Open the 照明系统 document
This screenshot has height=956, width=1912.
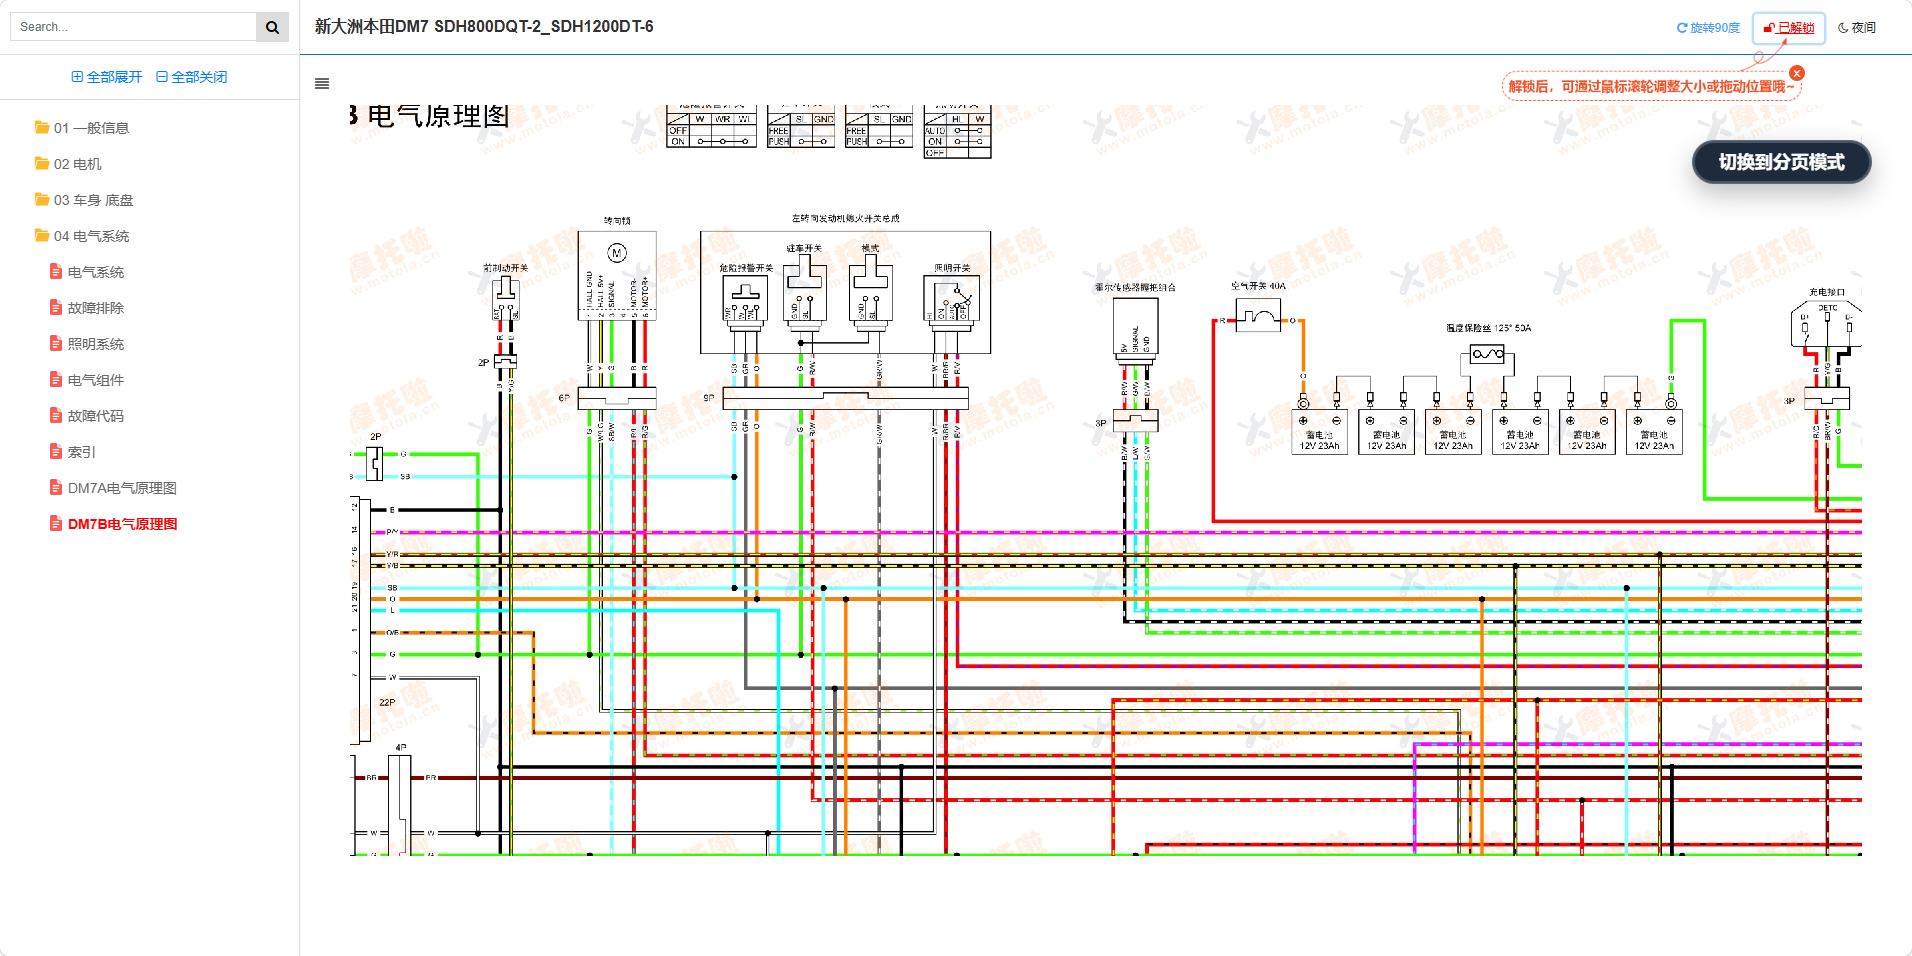[95, 344]
